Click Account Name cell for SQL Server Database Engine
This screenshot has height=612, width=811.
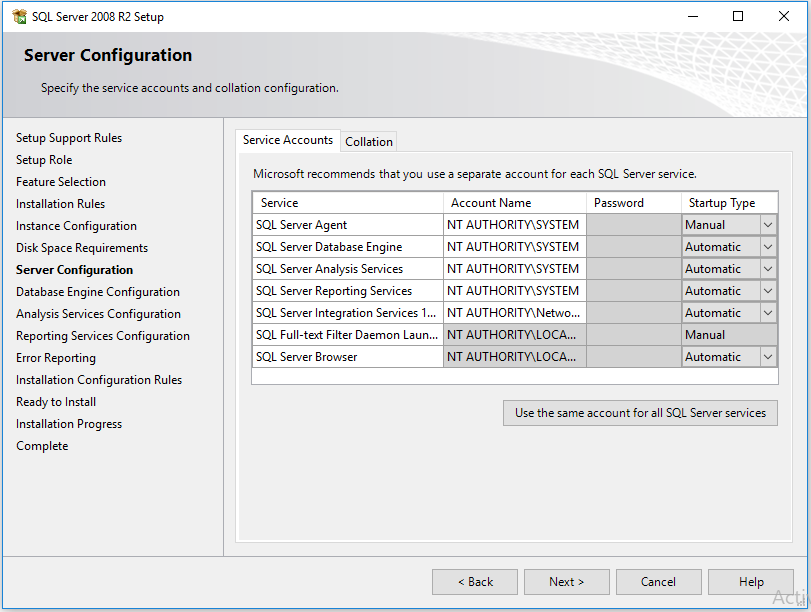(x=515, y=247)
